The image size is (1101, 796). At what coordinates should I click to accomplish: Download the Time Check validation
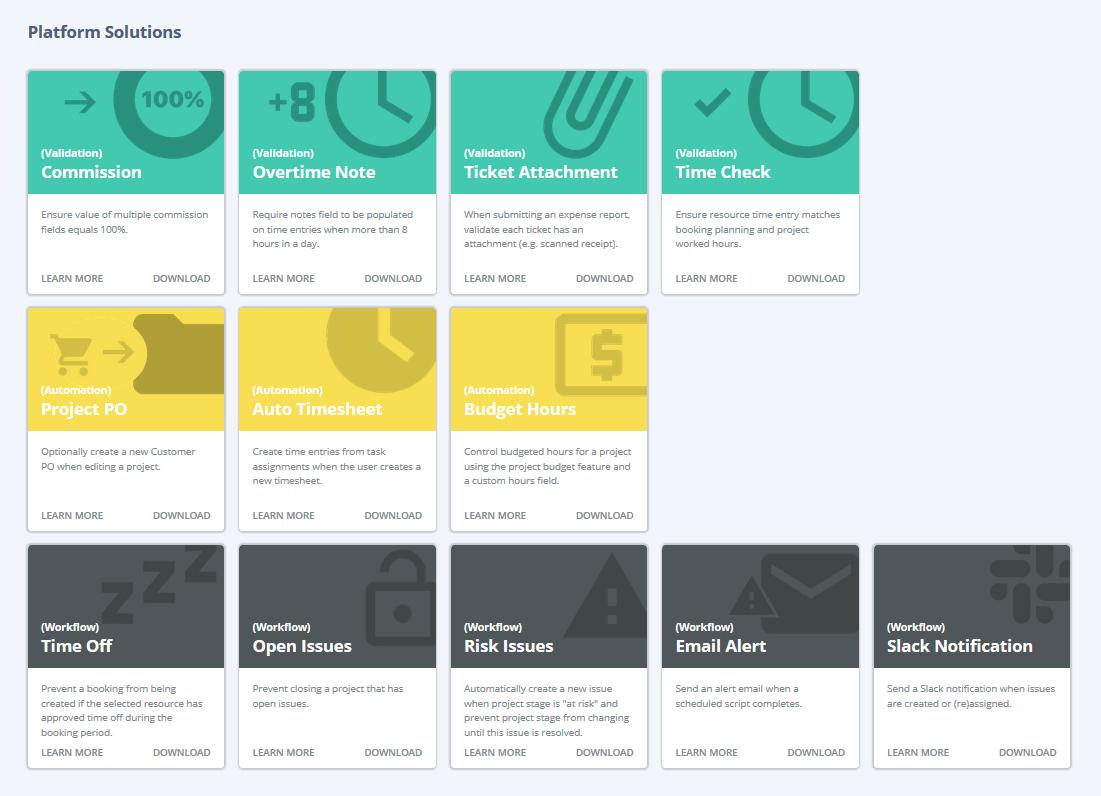pyautogui.click(x=816, y=278)
